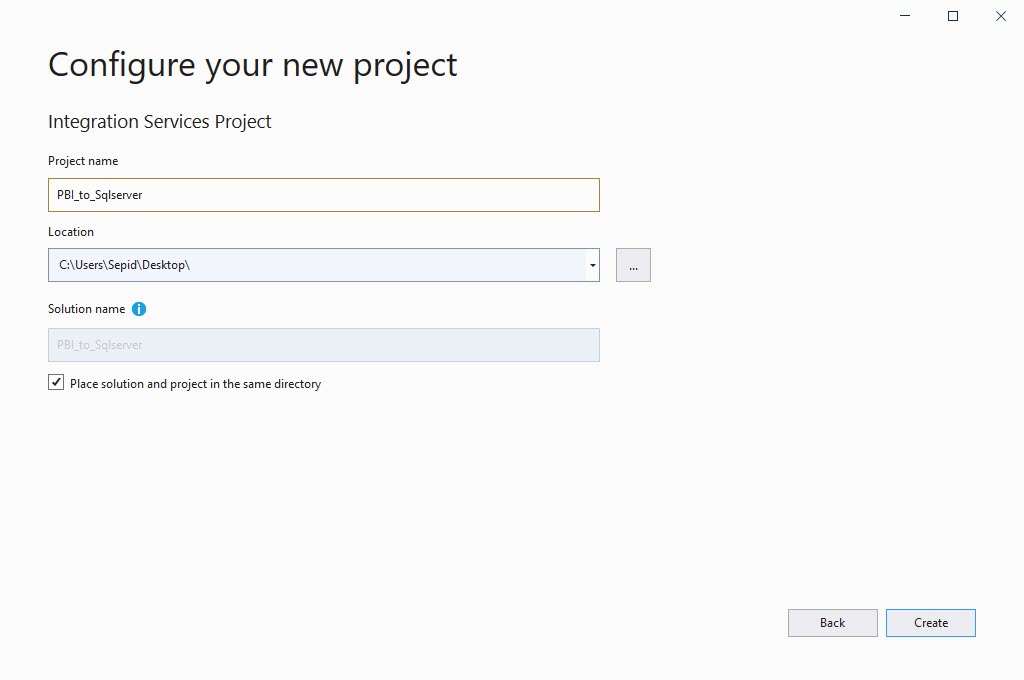1024x680 pixels.
Task: Open the Location browse (...) button
Action: point(633,265)
